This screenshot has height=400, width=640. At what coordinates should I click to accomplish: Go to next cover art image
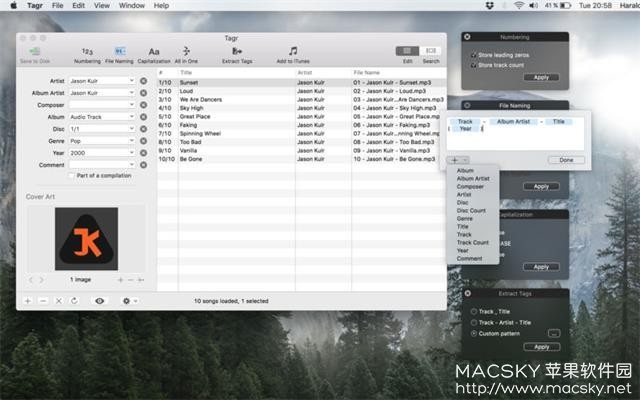click(x=41, y=280)
